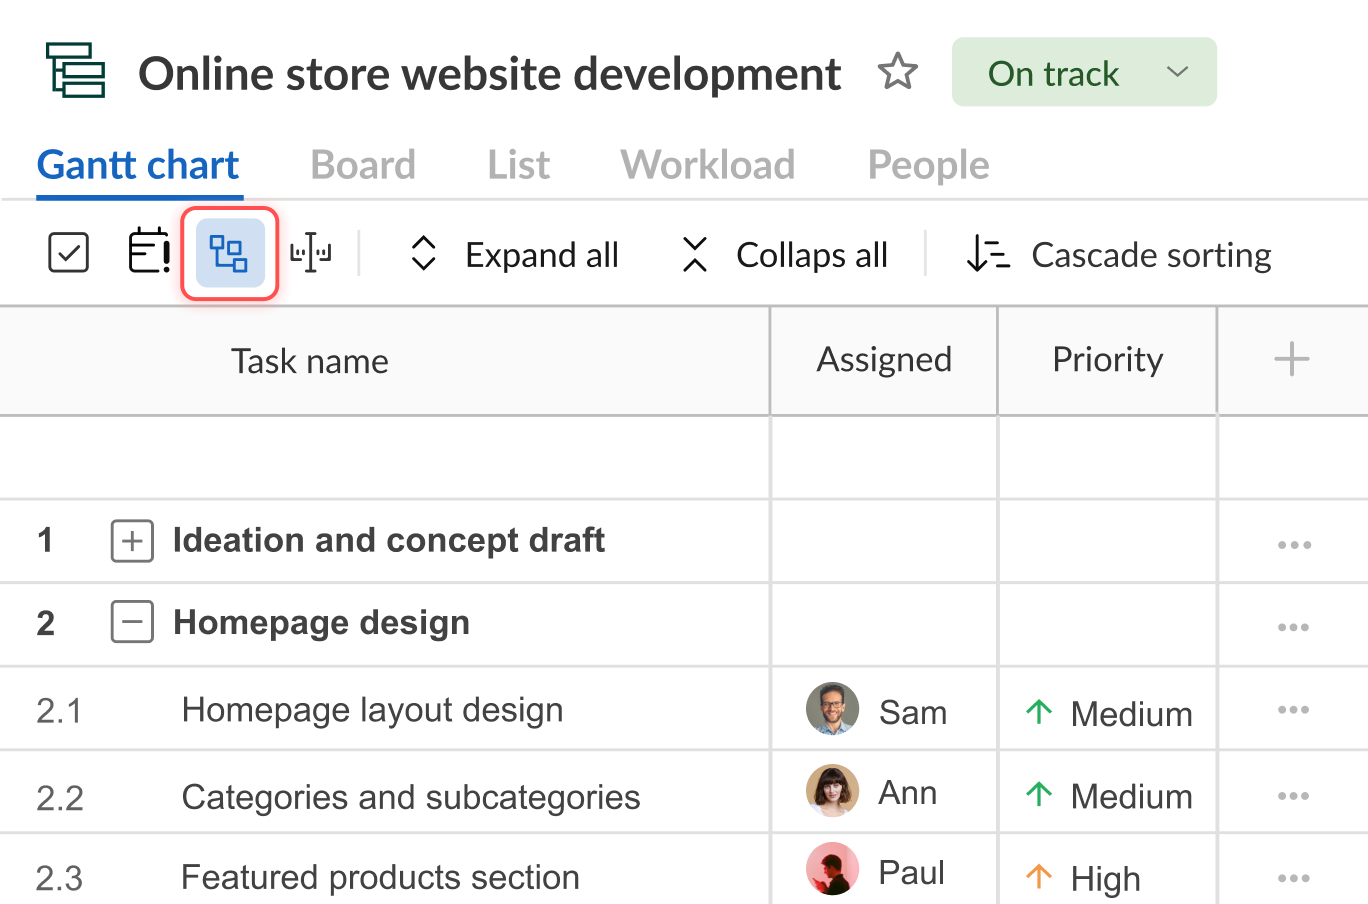Open options menu for Featured products section

pos(1294,877)
